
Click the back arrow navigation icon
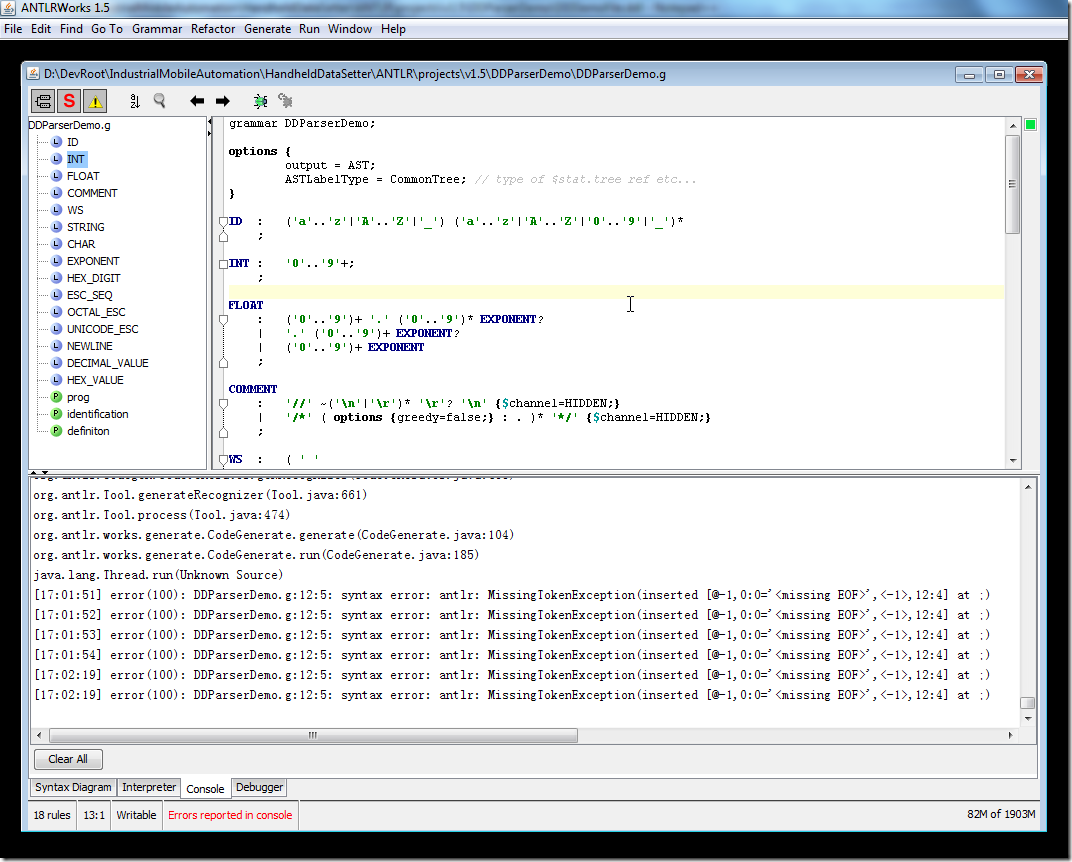click(x=197, y=100)
